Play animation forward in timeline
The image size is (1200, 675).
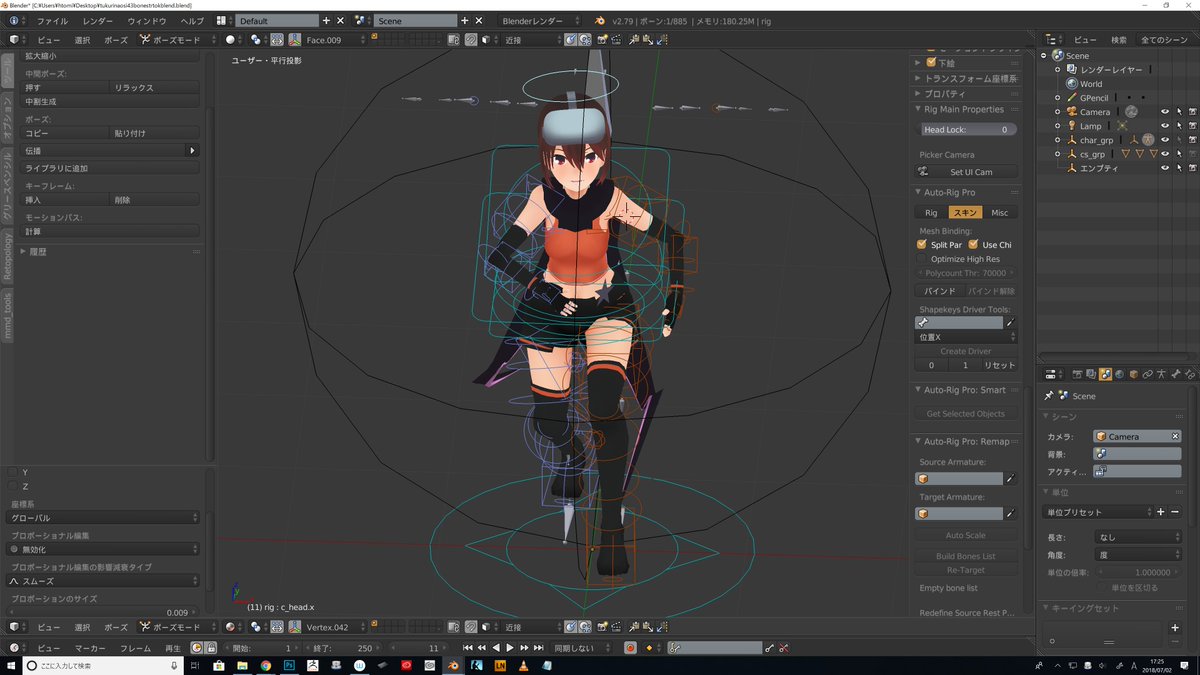[510, 647]
